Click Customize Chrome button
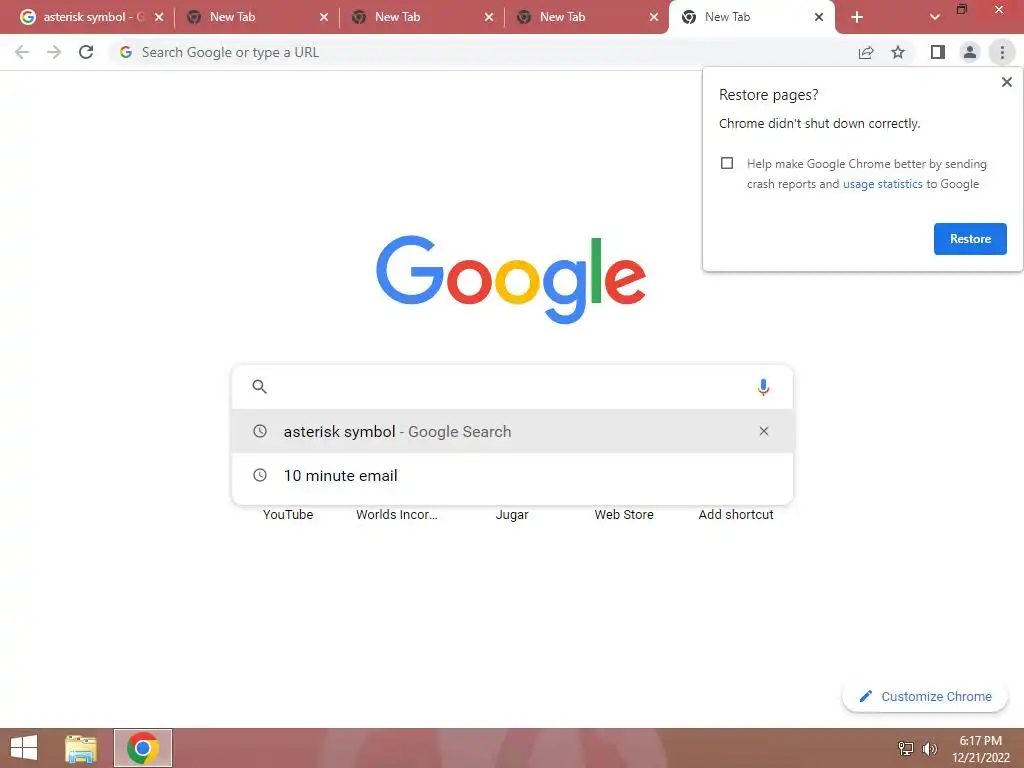 [925, 696]
